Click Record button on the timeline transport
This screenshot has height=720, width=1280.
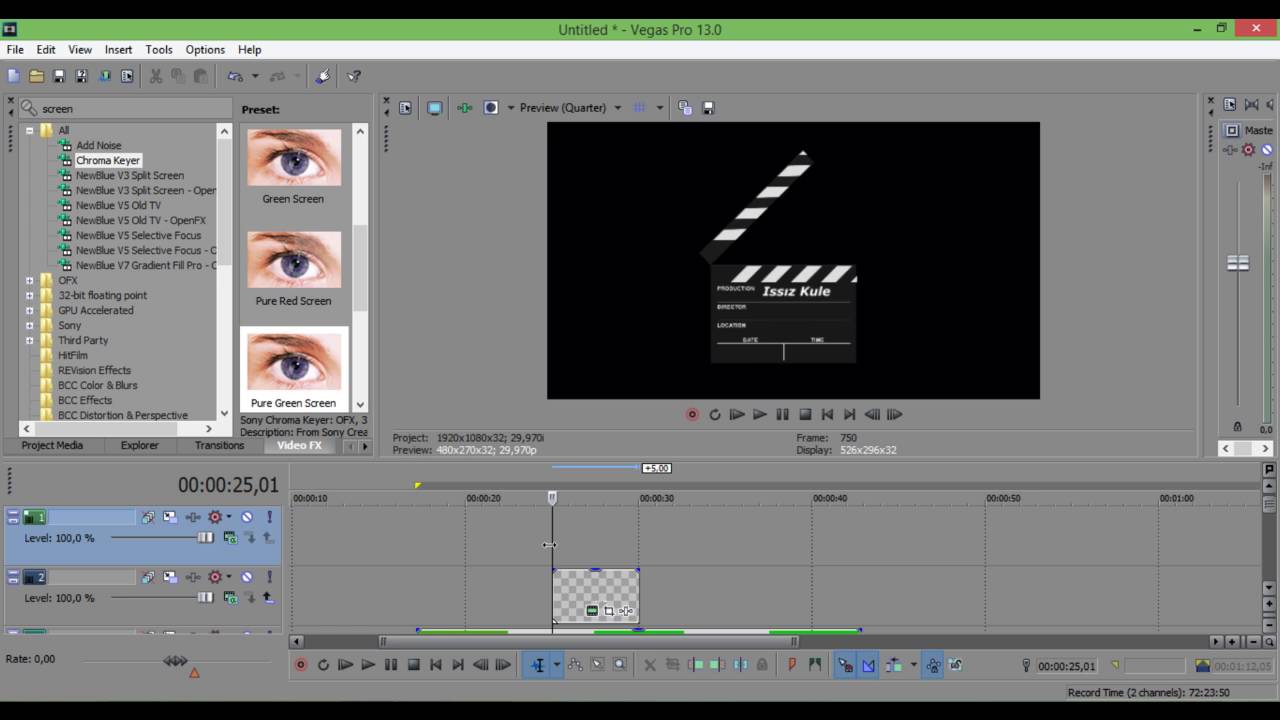(x=300, y=665)
